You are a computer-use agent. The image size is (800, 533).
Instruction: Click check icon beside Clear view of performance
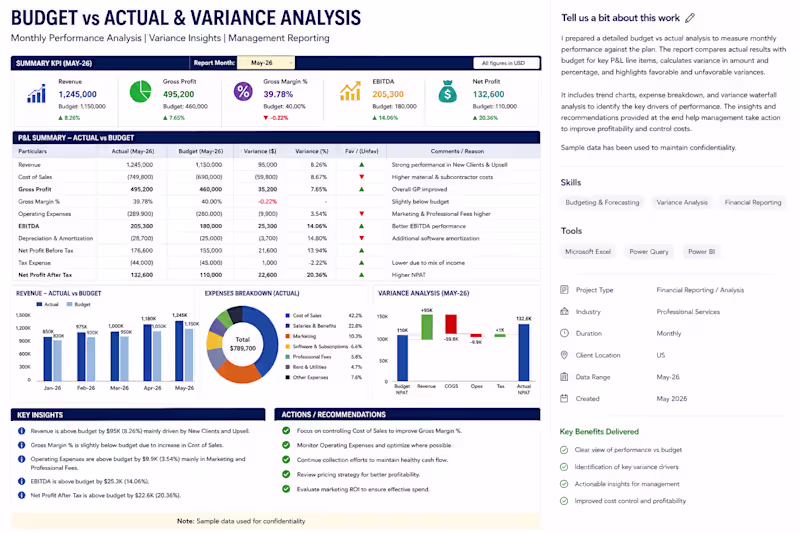coord(564,450)
